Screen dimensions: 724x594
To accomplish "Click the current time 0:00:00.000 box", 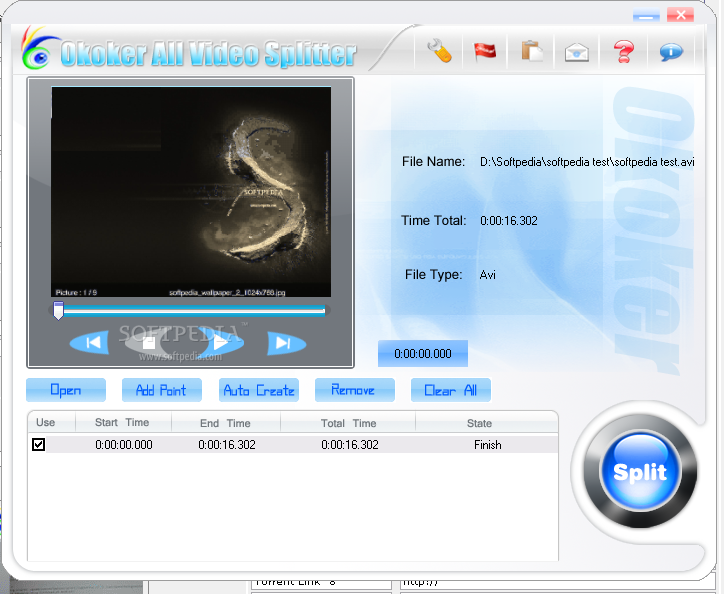I will click(x=423, y=354).
